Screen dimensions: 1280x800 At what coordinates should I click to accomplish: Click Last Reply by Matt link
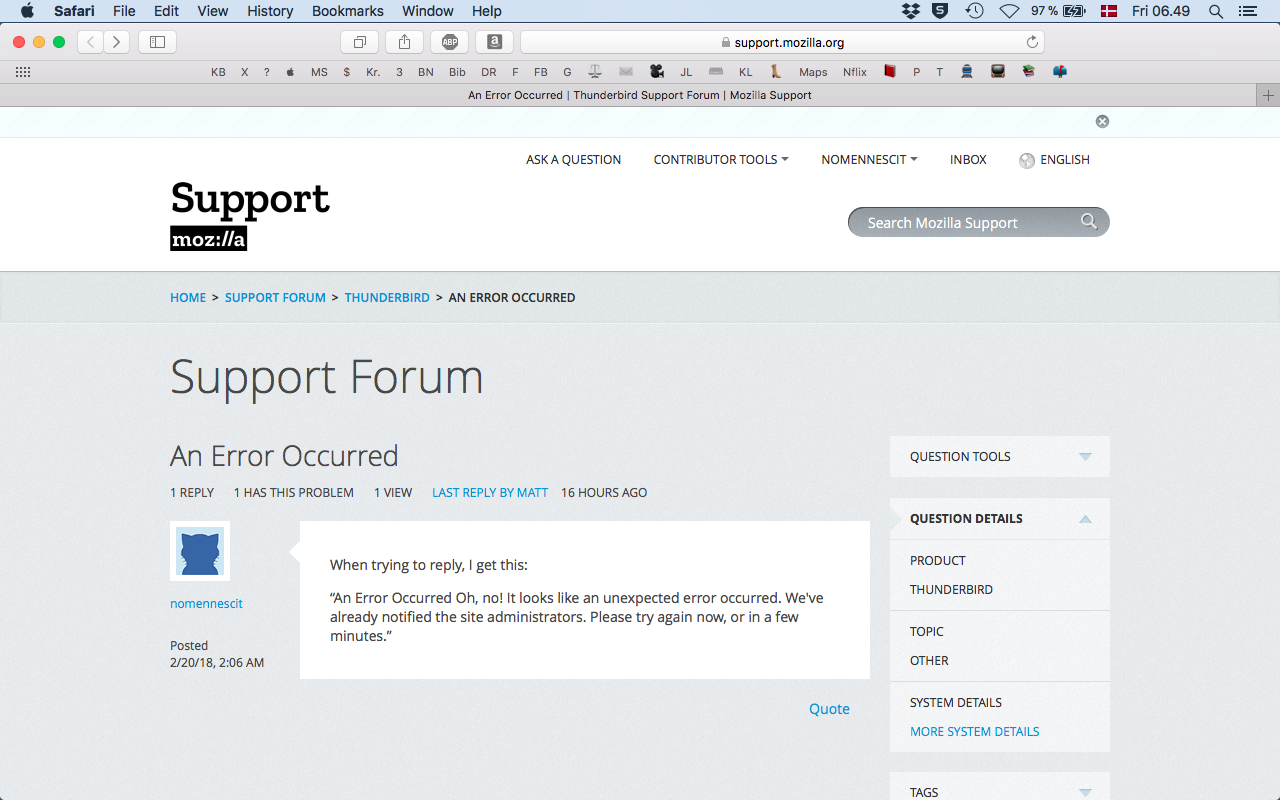pos(490,492)
